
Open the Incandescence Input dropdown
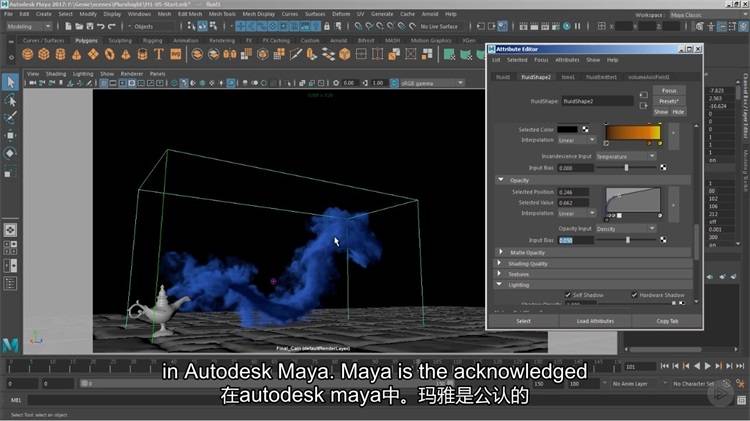click(x=626, y=156)
